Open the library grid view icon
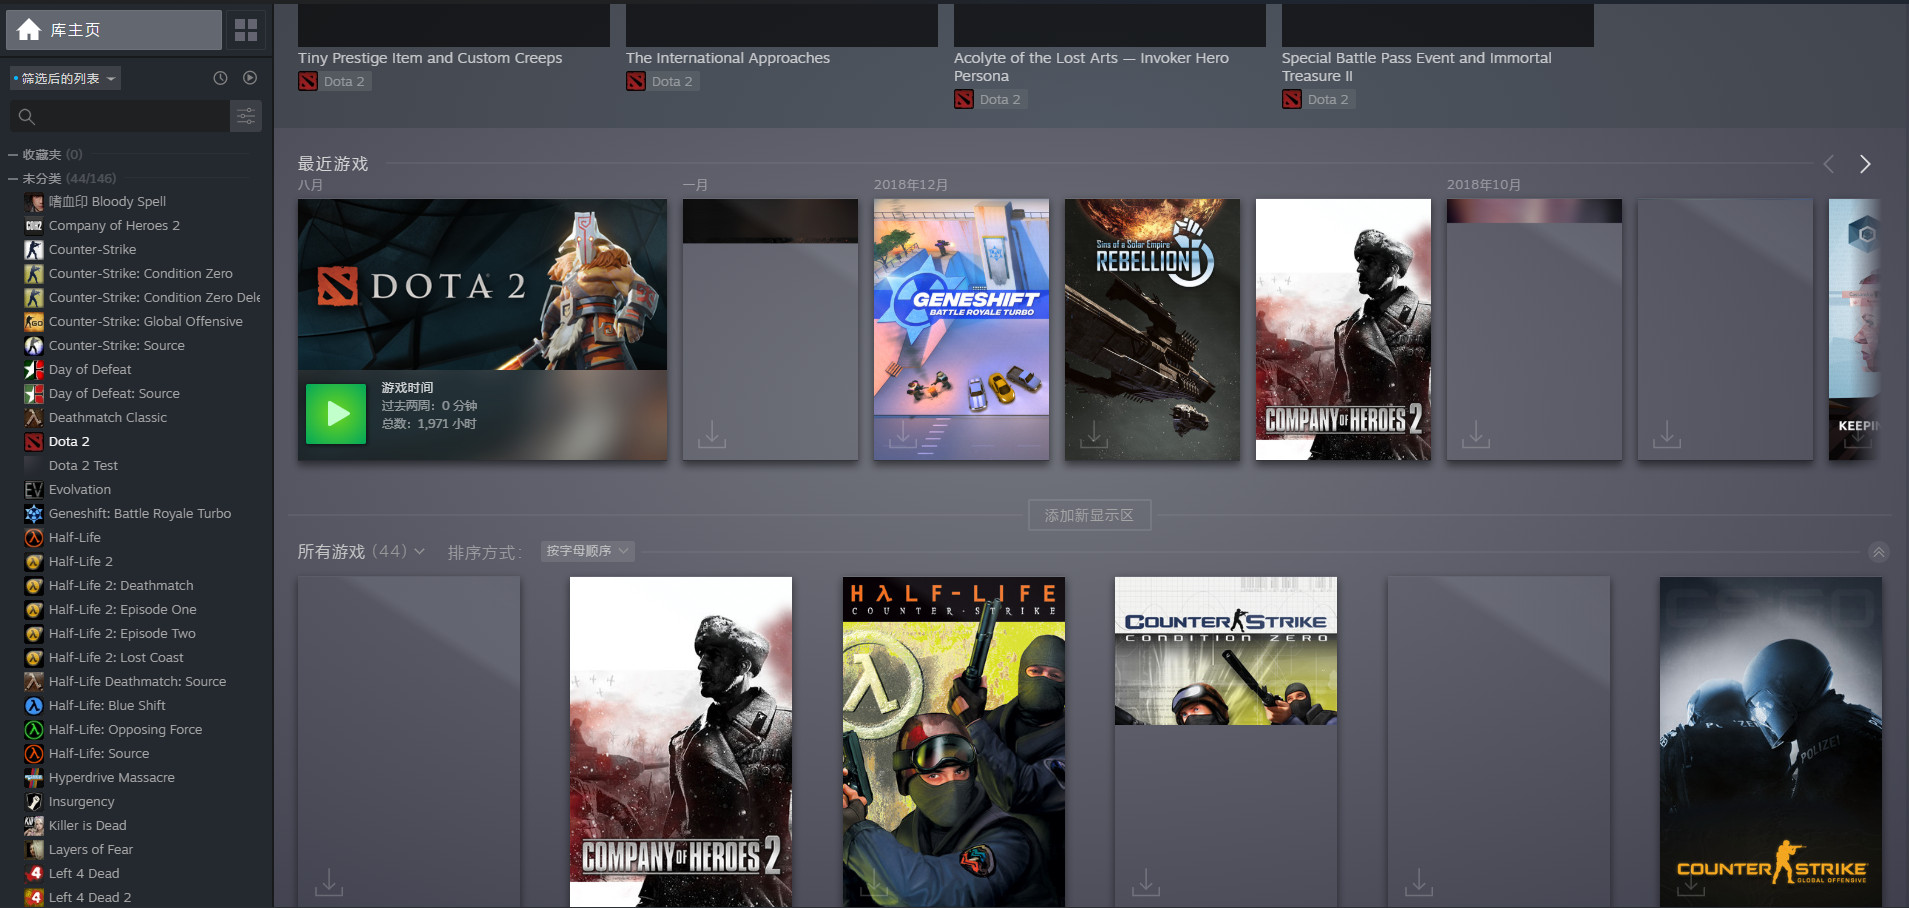 coord(246,30)
